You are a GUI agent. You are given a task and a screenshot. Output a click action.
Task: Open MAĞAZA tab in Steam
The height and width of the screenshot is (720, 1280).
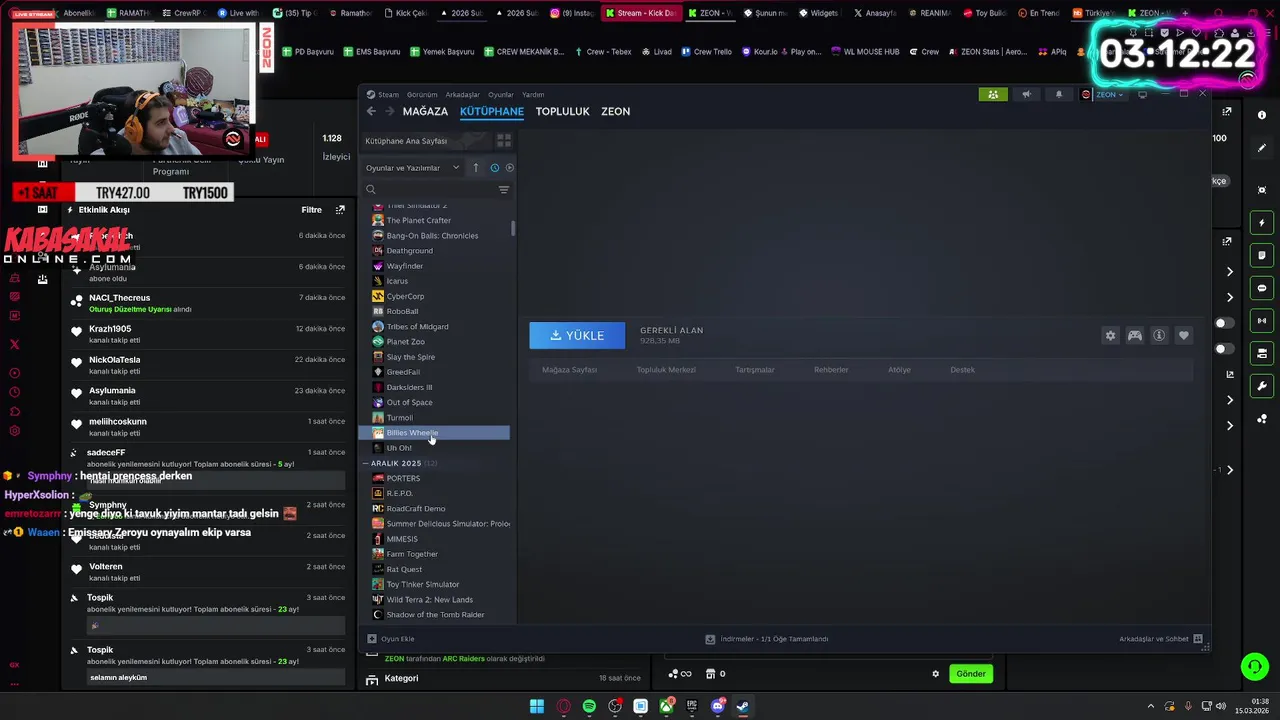coord(425,111)
